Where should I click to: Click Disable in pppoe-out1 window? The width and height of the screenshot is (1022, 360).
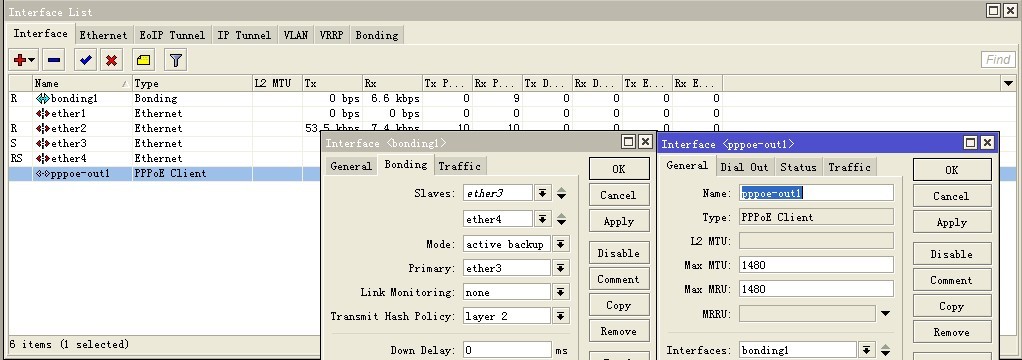(x=952, y=254)
